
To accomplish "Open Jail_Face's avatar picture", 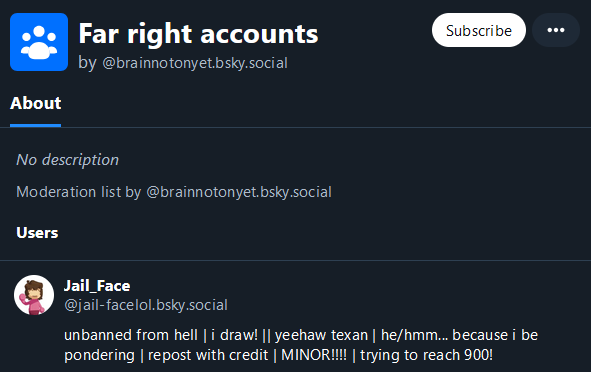I will pos(34,295).
